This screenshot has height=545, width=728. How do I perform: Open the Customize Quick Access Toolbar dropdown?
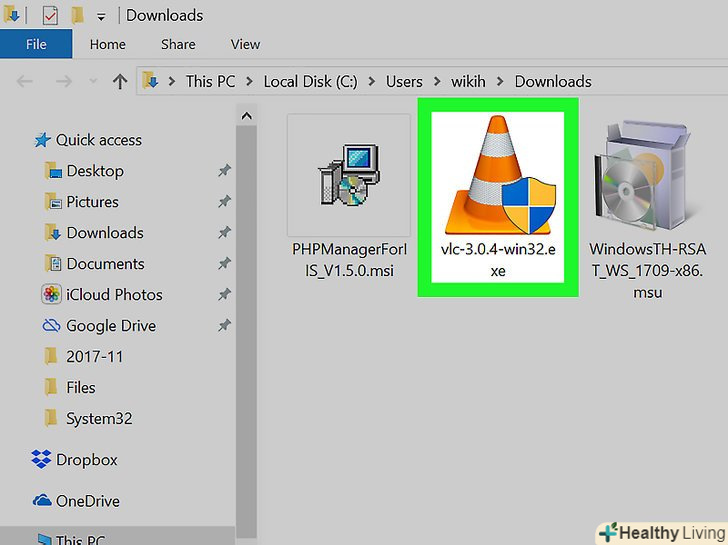[x=101, y=17]
